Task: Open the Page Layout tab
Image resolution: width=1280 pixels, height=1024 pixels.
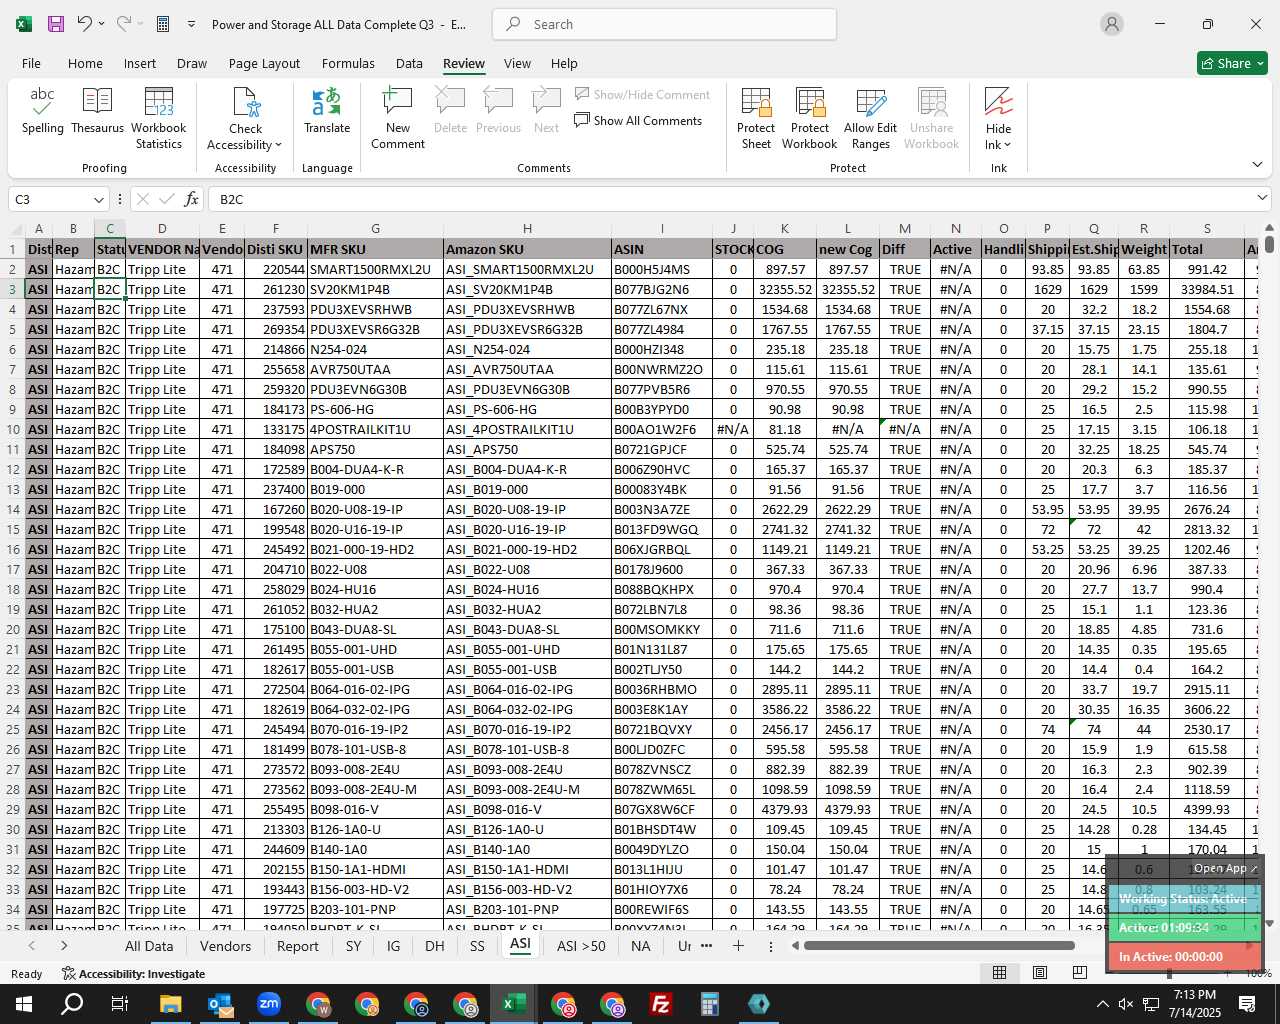Action: [x=264, y=63]
